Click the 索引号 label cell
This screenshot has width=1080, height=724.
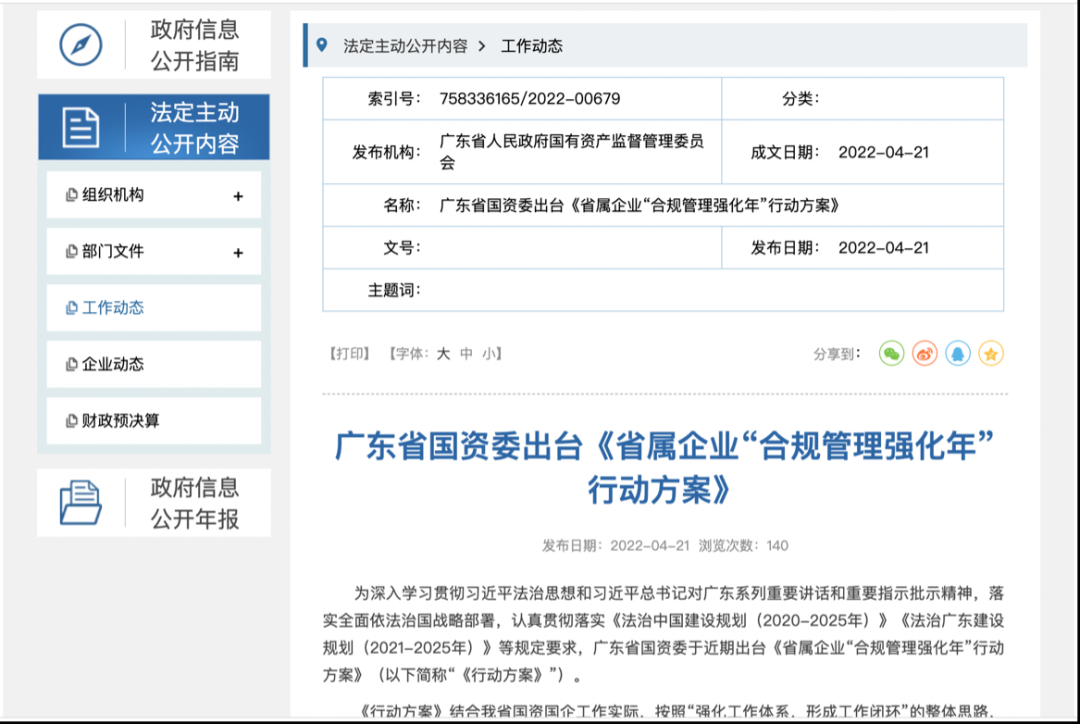coord(395,99)
